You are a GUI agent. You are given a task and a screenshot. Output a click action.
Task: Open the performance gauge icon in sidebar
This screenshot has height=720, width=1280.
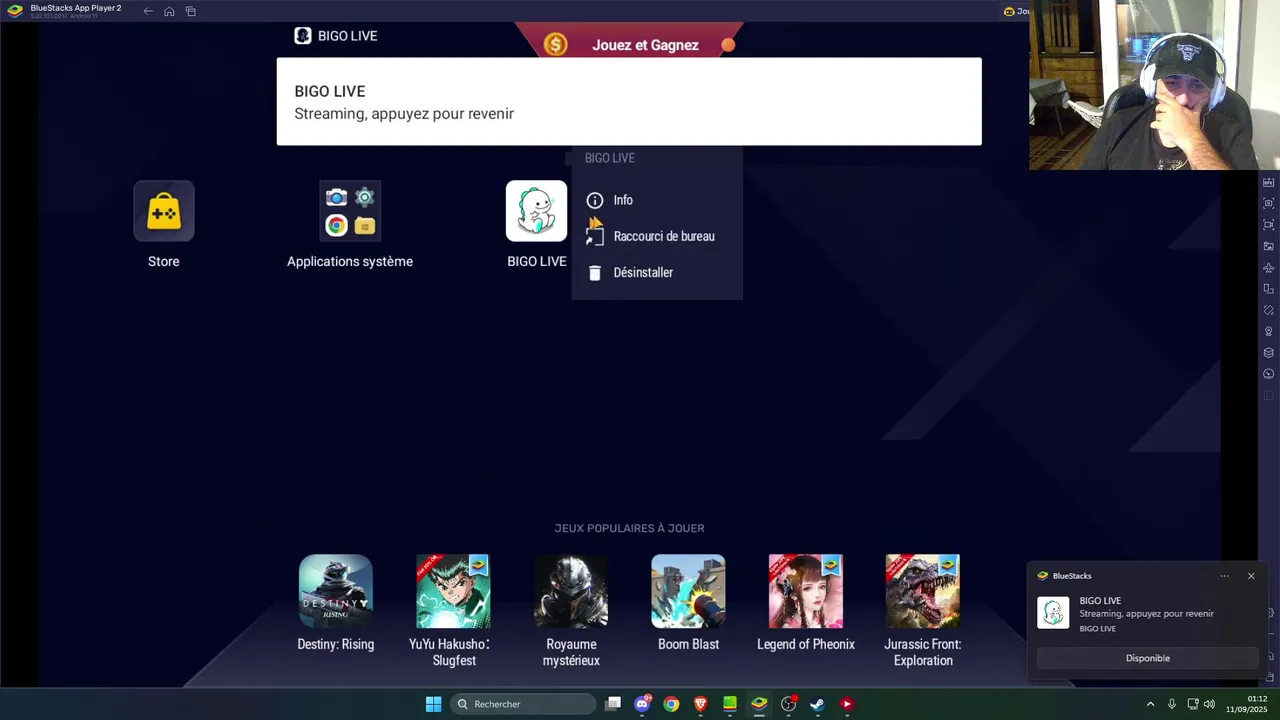tap(1269, 374)
